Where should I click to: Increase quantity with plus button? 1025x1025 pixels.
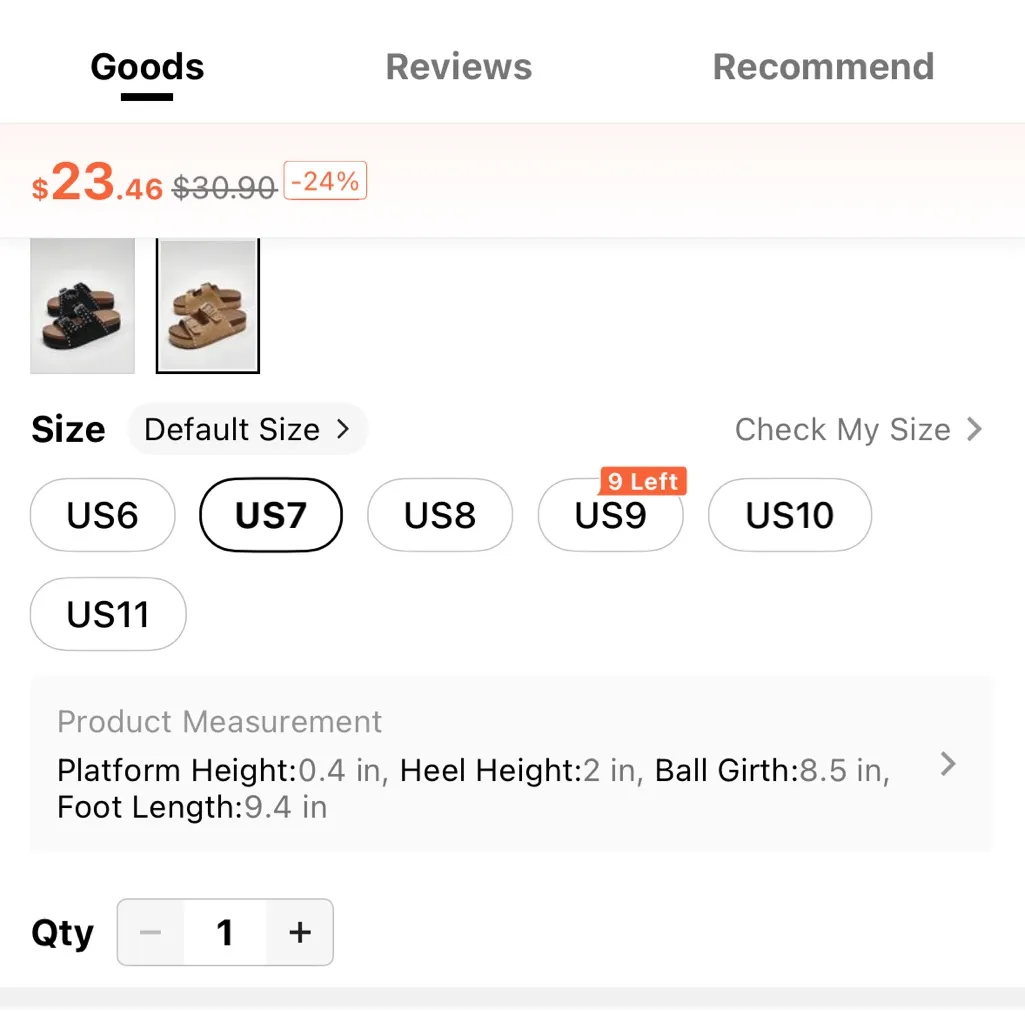pyautogui.click(x=300, y=933)
